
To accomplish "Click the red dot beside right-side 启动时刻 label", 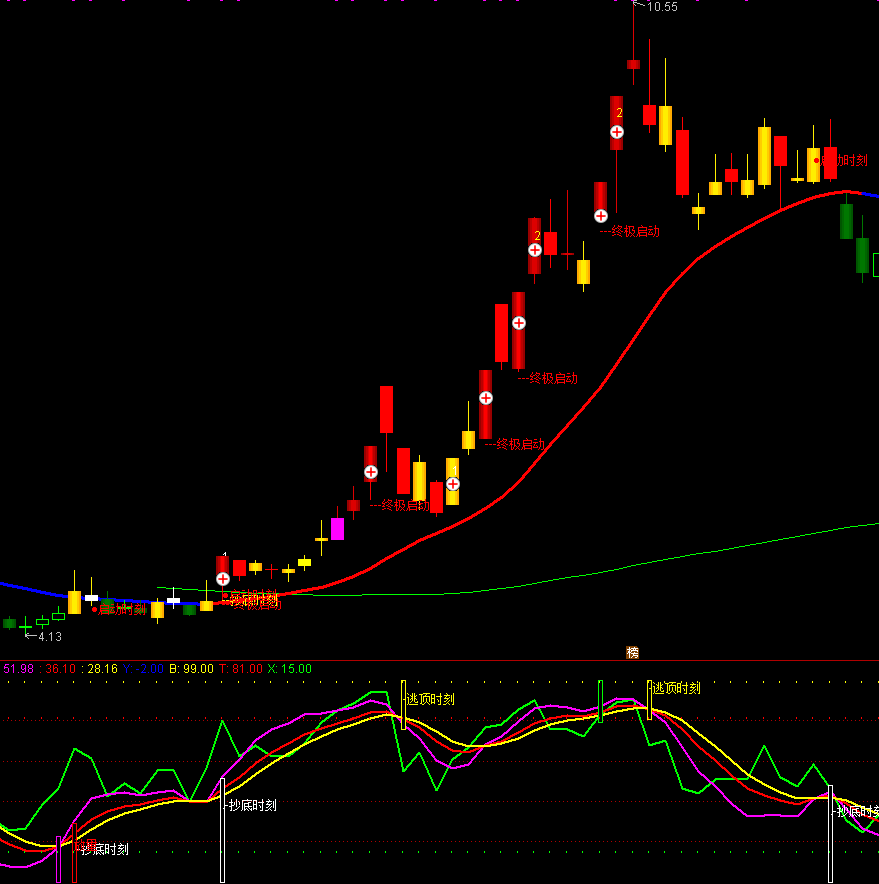I will 817,160.
